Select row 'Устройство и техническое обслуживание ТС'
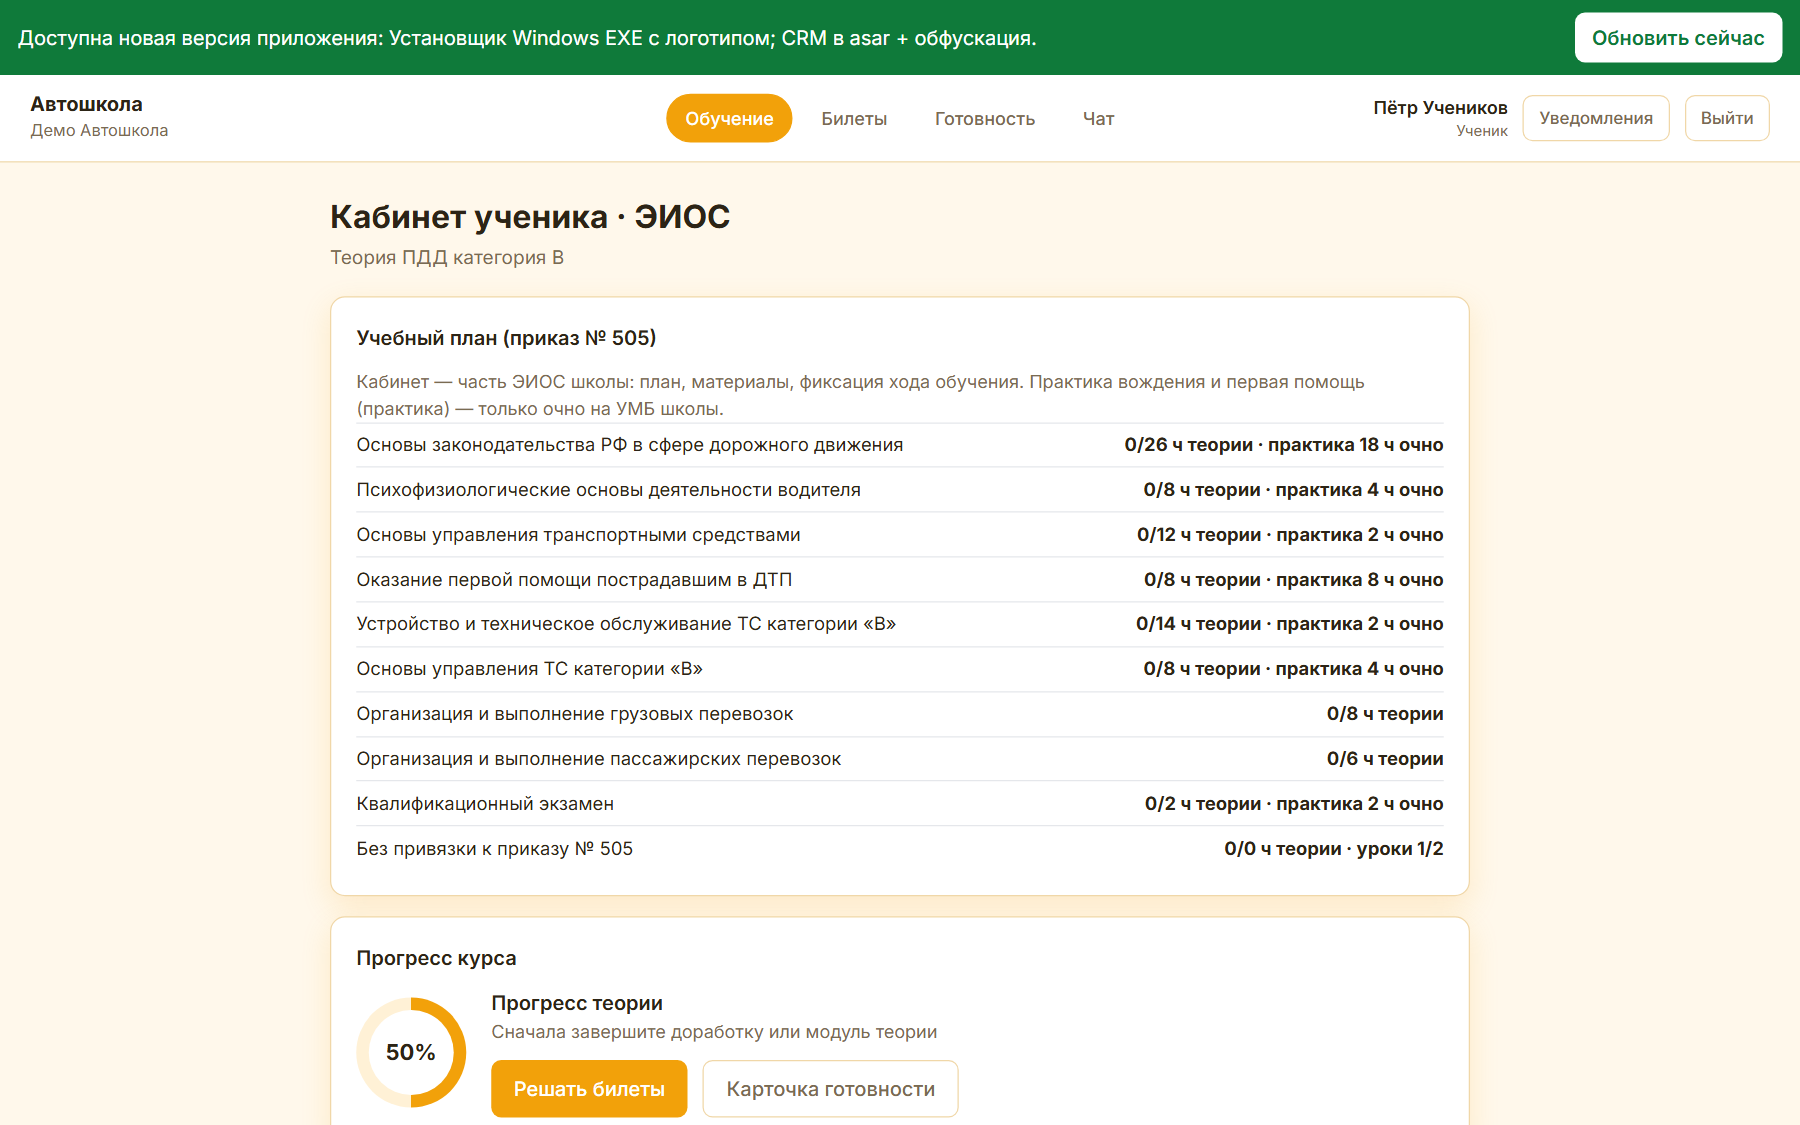Screen dimensions: 1800x1125 (x=900, y=624)
